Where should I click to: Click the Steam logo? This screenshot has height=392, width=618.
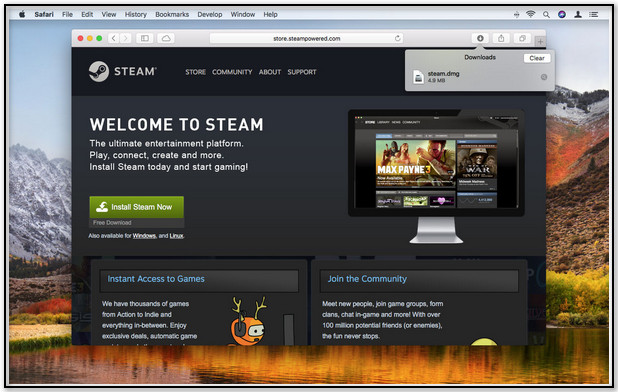tap(123, 71)
